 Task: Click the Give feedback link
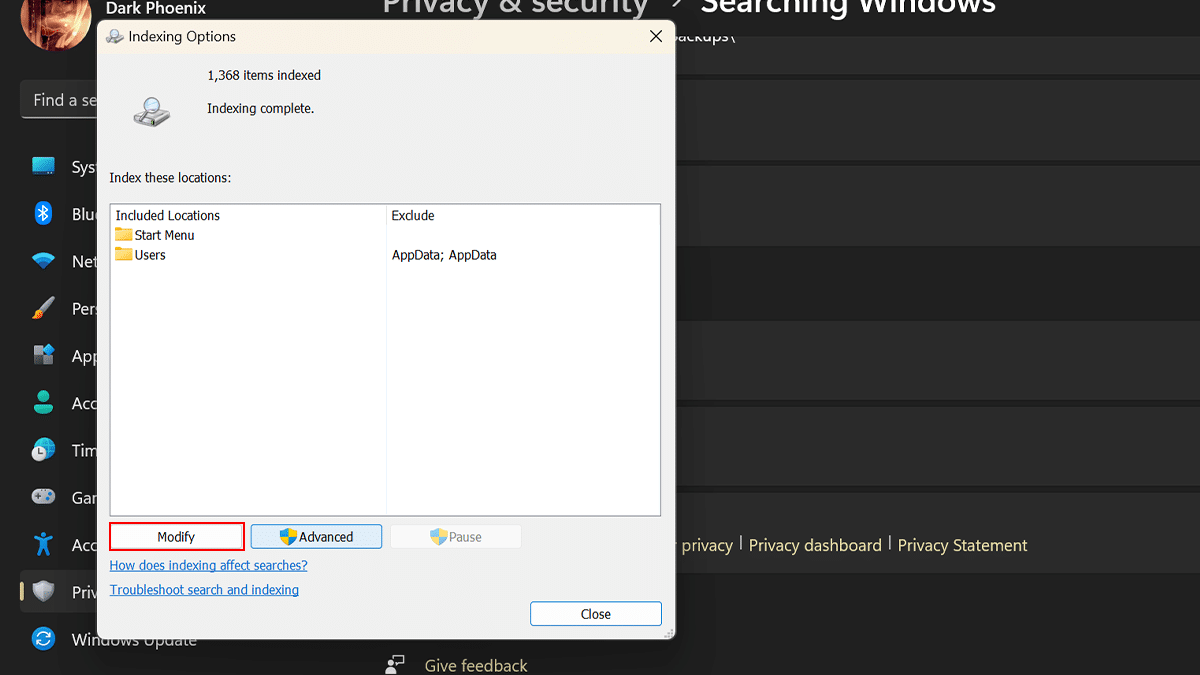475,665
